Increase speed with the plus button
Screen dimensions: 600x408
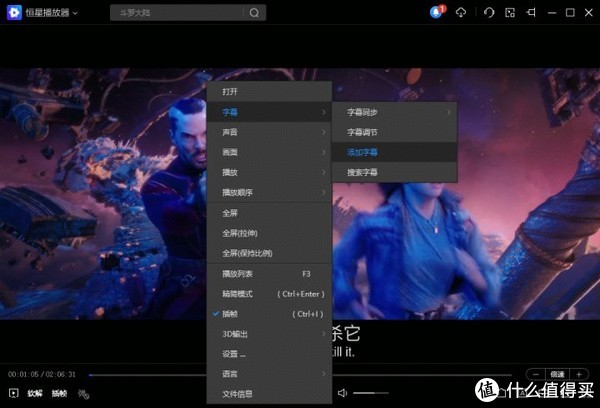point(579,374)
